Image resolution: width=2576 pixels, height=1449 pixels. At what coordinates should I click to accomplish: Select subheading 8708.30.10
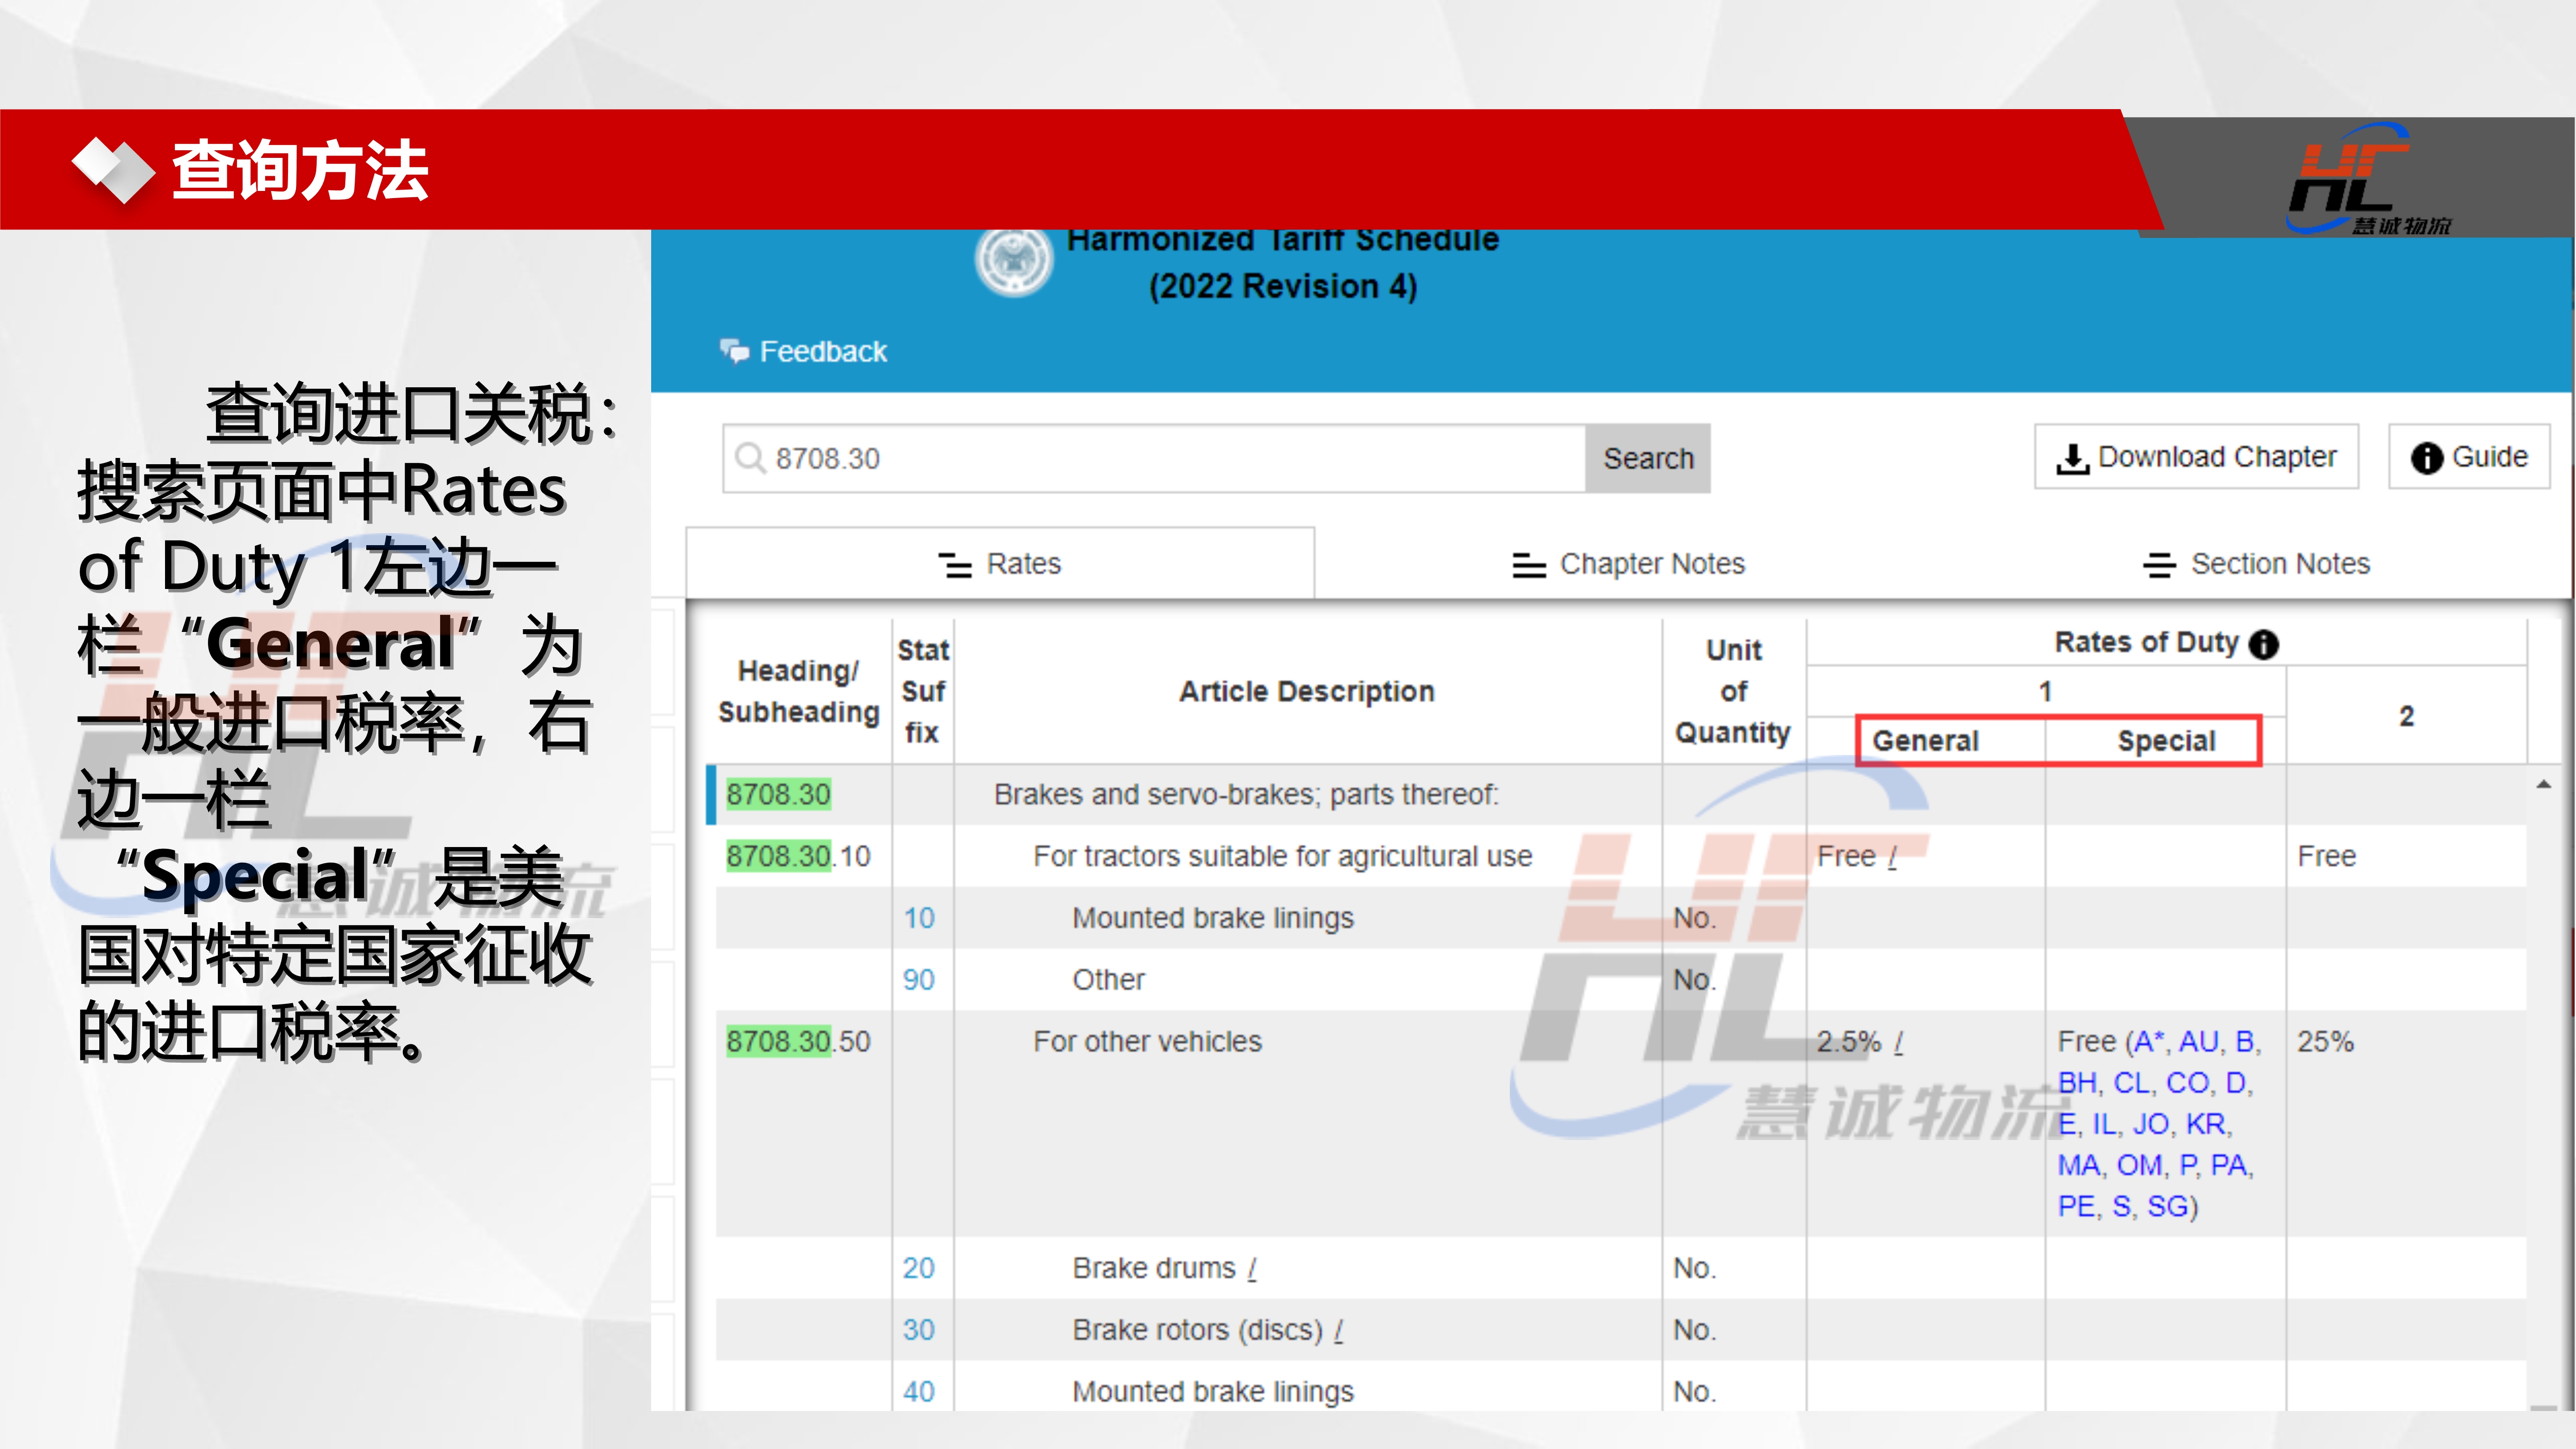click(798, 856)
